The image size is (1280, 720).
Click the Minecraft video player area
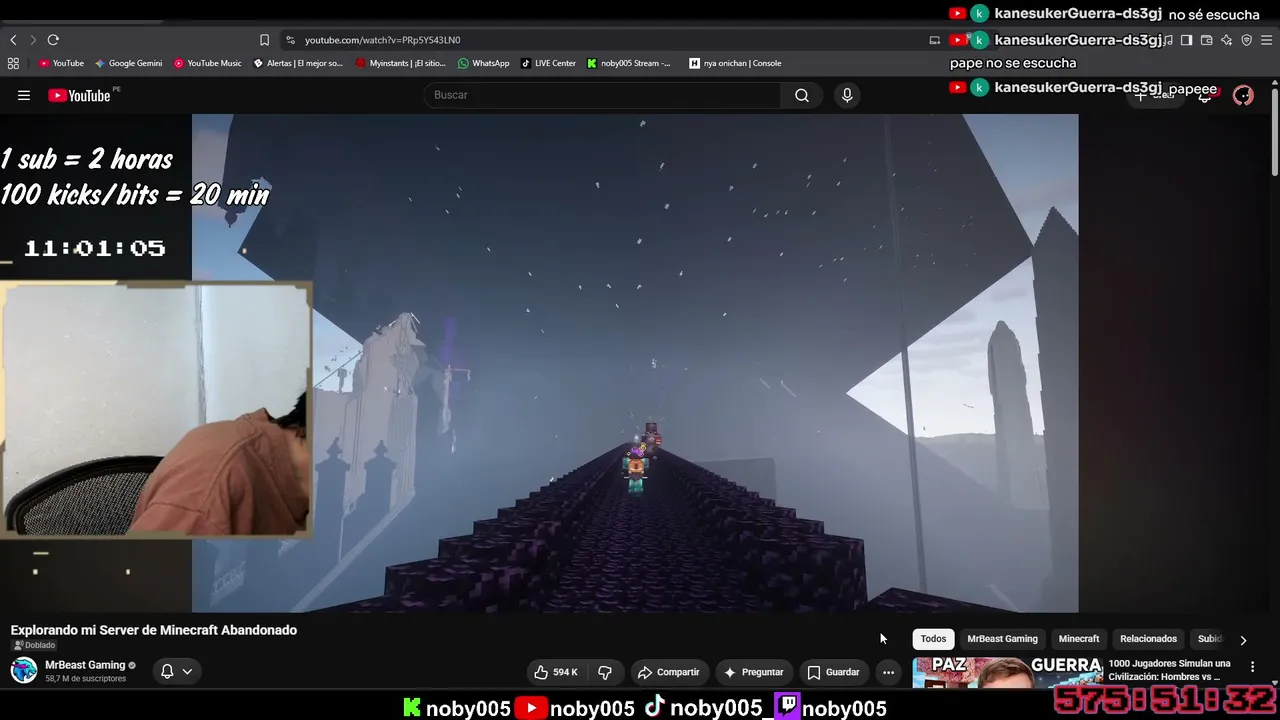pos(635,363)
